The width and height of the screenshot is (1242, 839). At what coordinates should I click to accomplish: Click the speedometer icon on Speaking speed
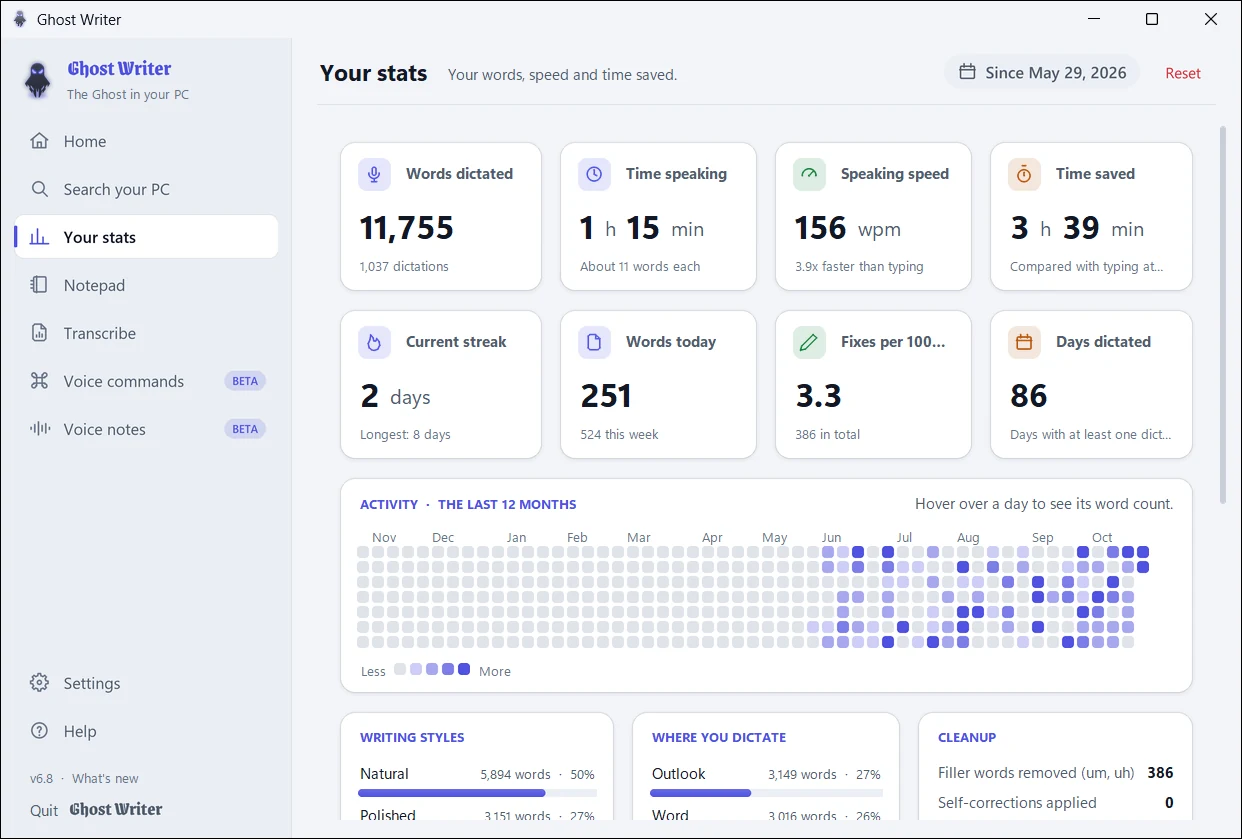click(809, 174)
